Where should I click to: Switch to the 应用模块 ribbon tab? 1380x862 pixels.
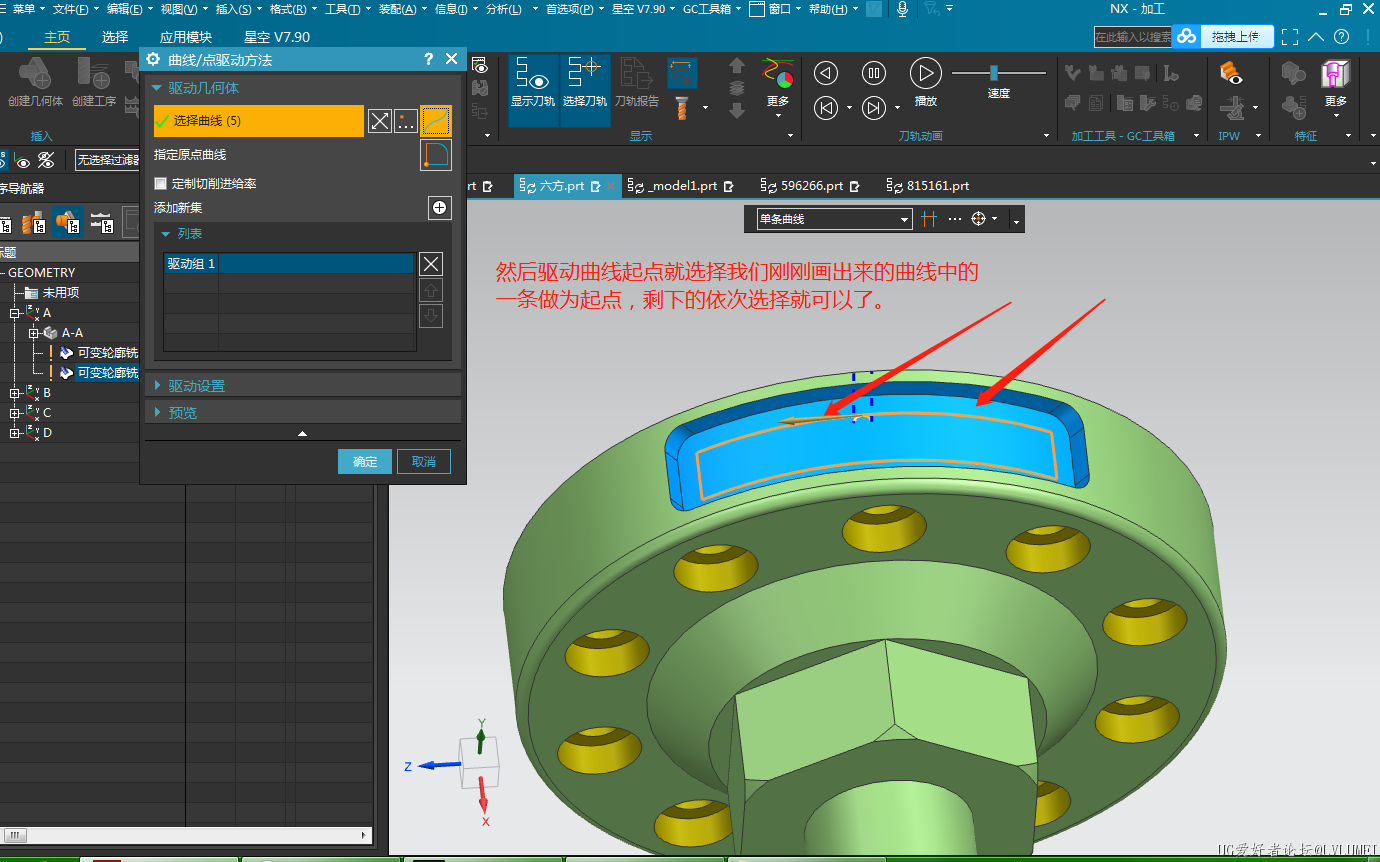point(186,37)
